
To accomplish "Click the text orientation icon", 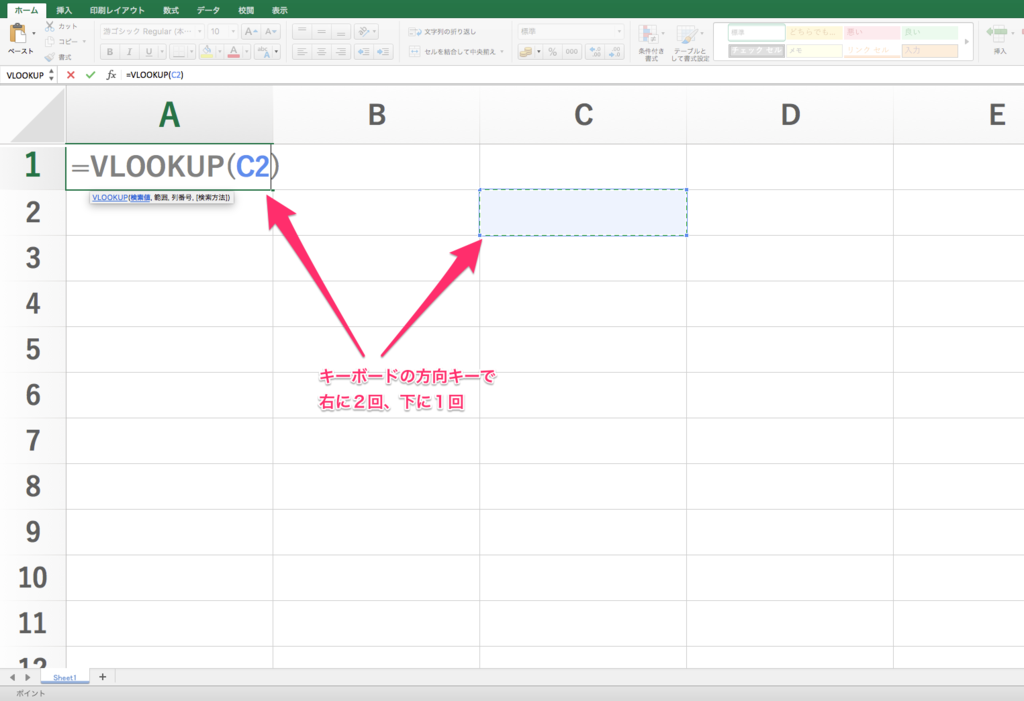I will pos(364,31).
